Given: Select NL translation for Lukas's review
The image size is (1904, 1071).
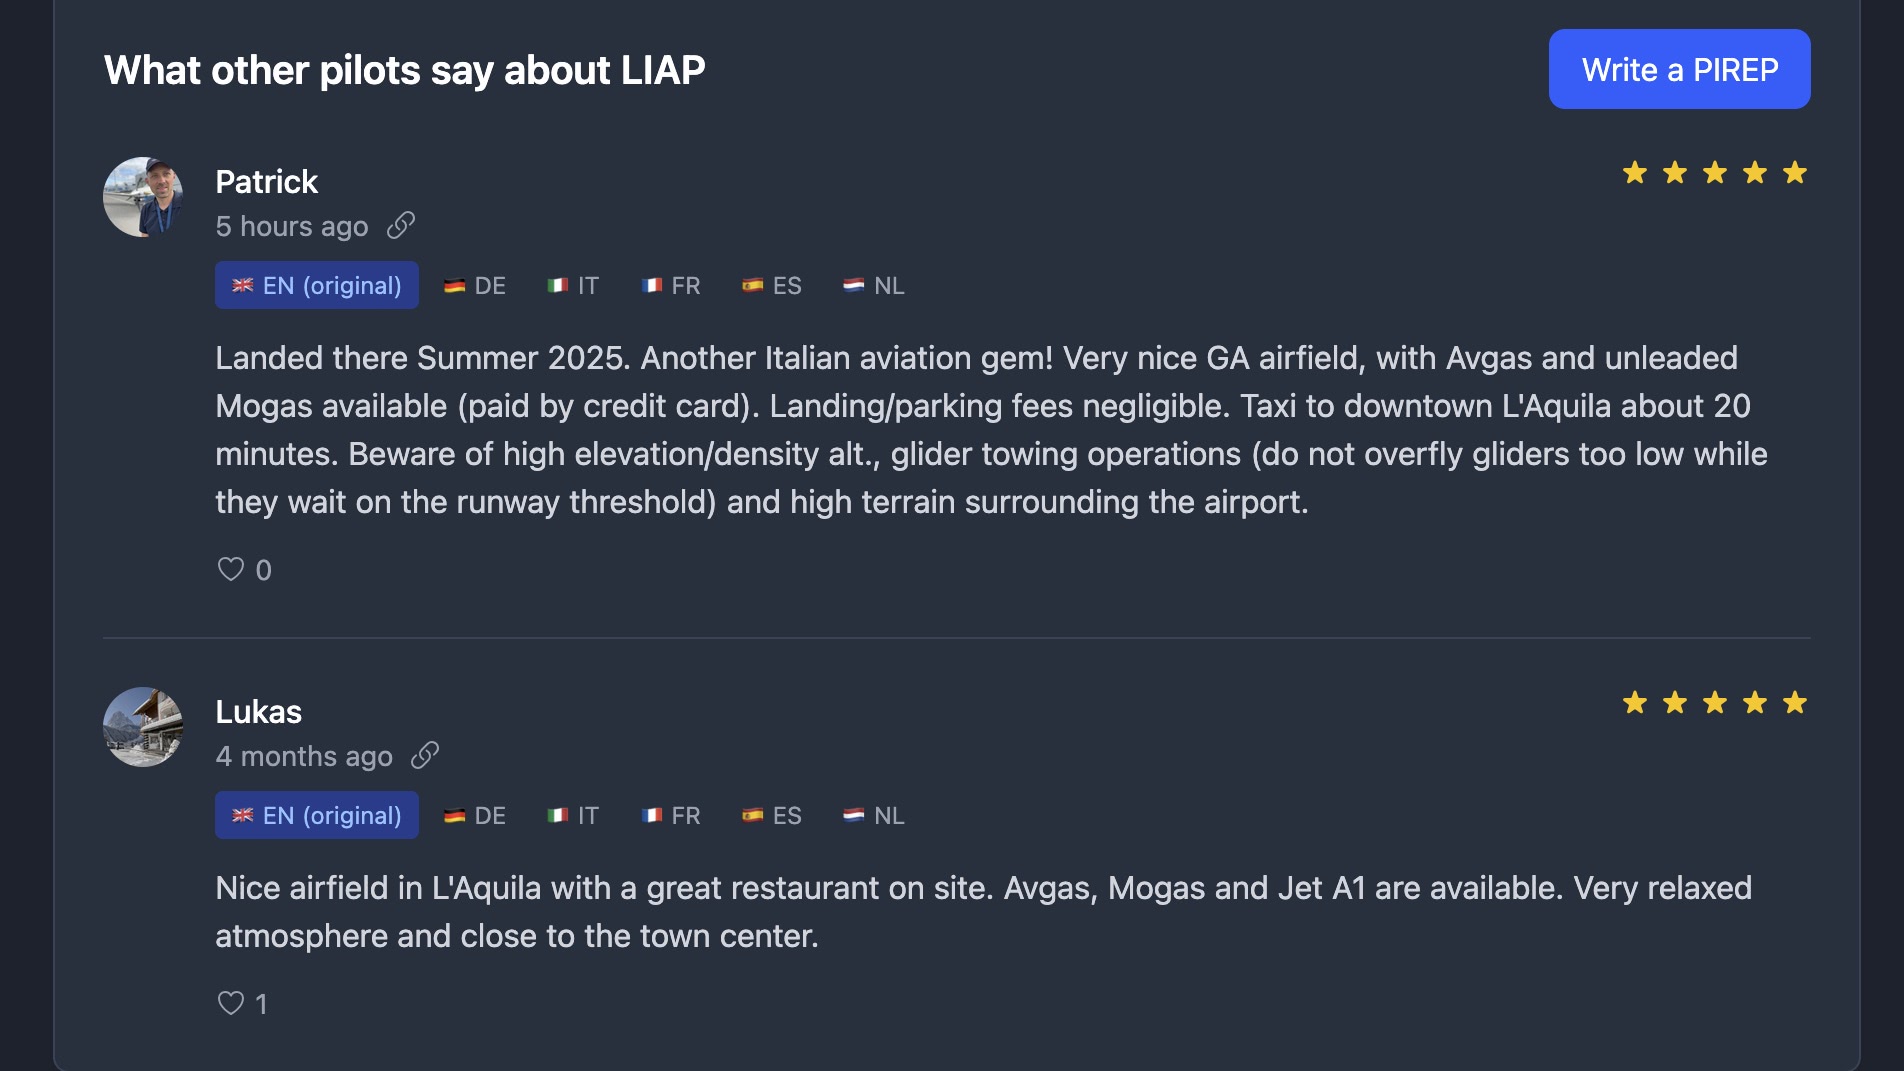Looking at the screenshot, I should 871,815.
